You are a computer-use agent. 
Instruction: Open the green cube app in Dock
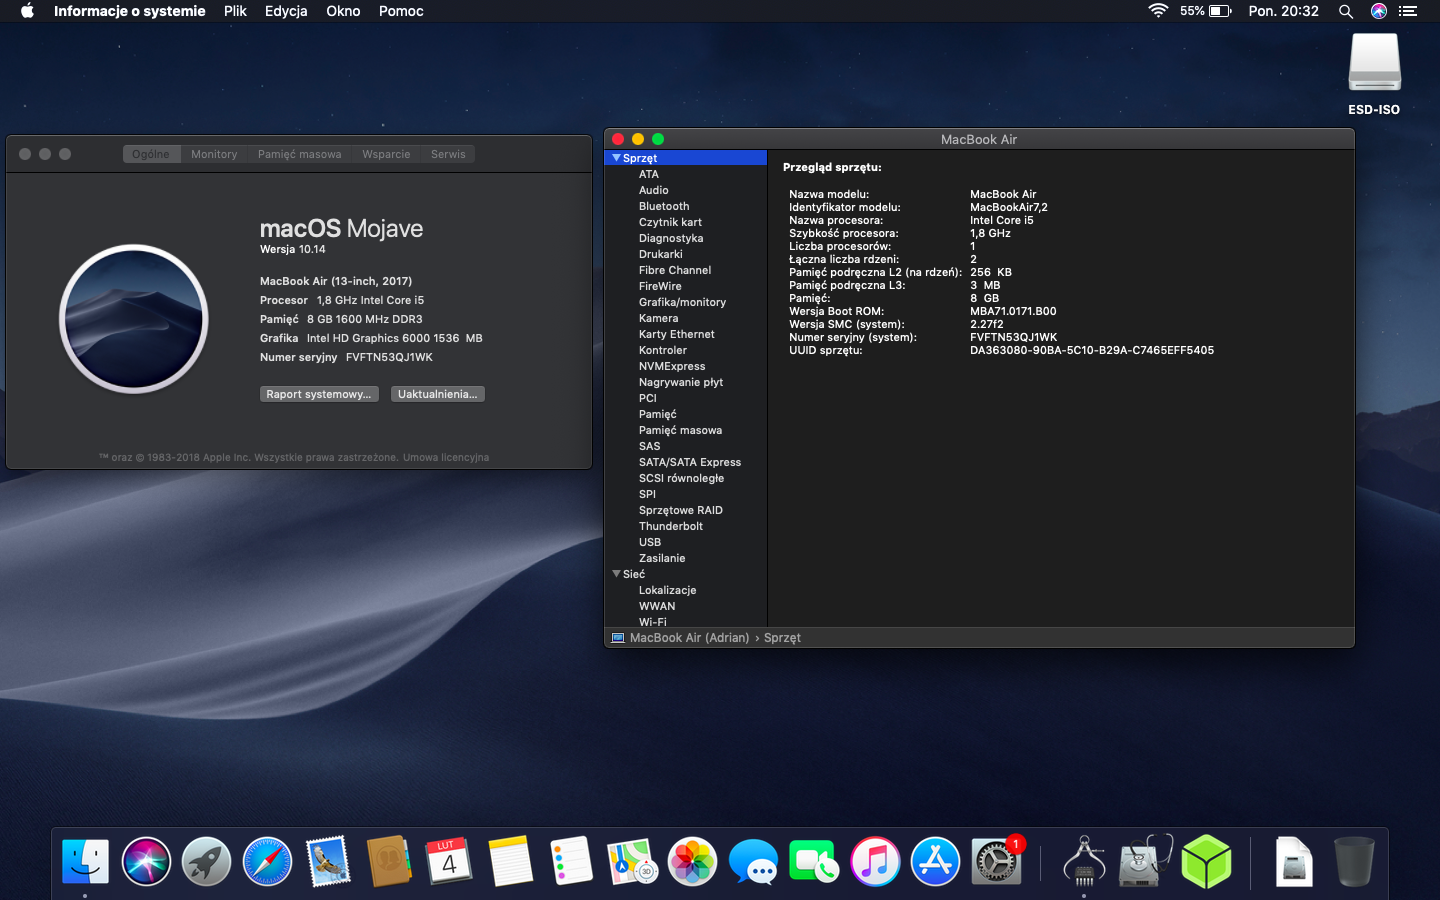click(x=1206, y=861)
